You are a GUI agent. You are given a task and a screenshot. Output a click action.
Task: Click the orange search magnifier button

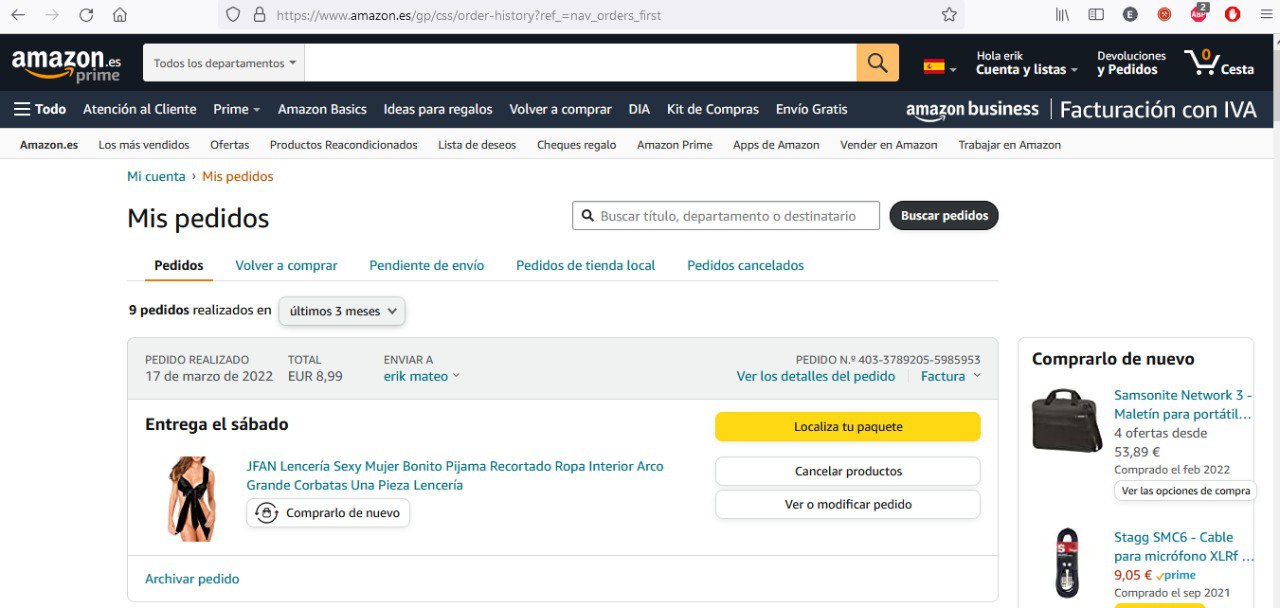click(877, 63)
